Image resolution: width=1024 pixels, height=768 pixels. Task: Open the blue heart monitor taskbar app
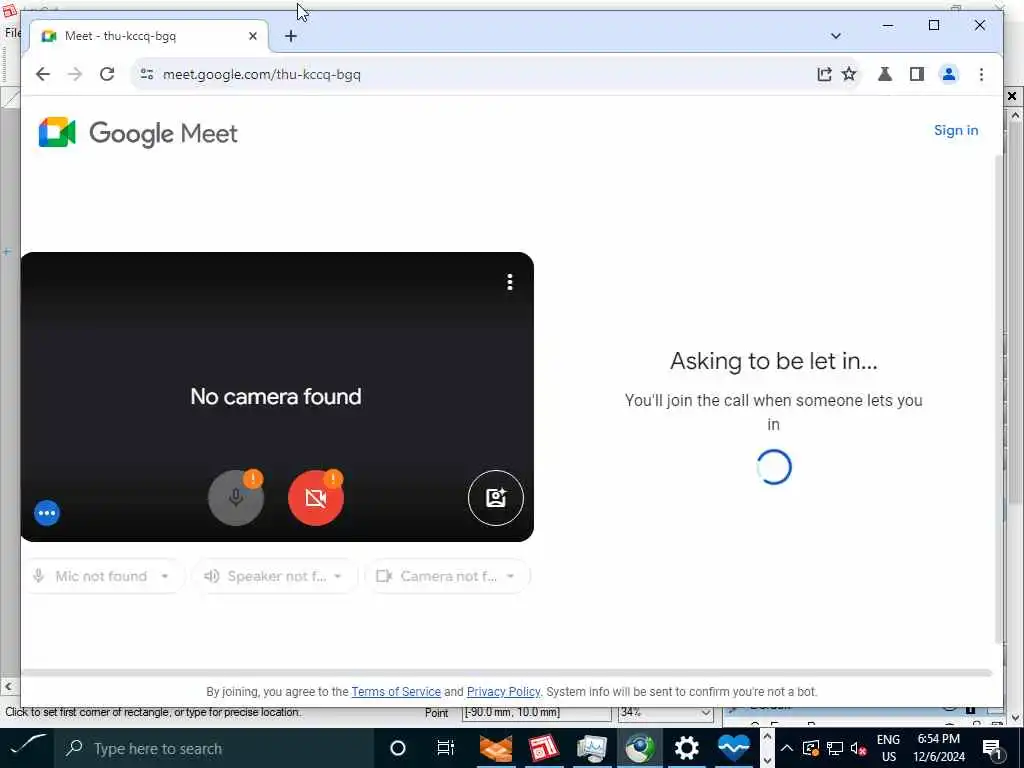point(734,748)
